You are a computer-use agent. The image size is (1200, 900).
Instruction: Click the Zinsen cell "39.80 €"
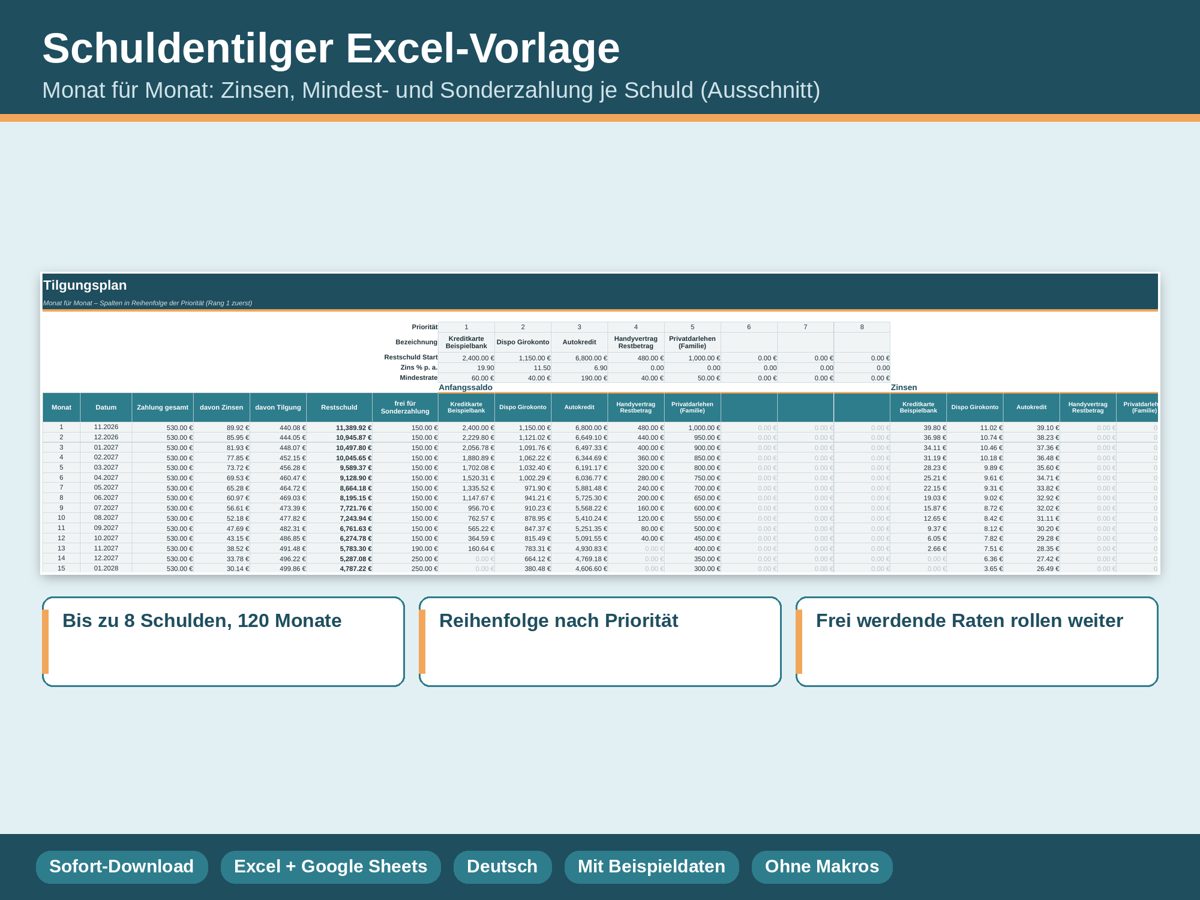tap(918, 427)
